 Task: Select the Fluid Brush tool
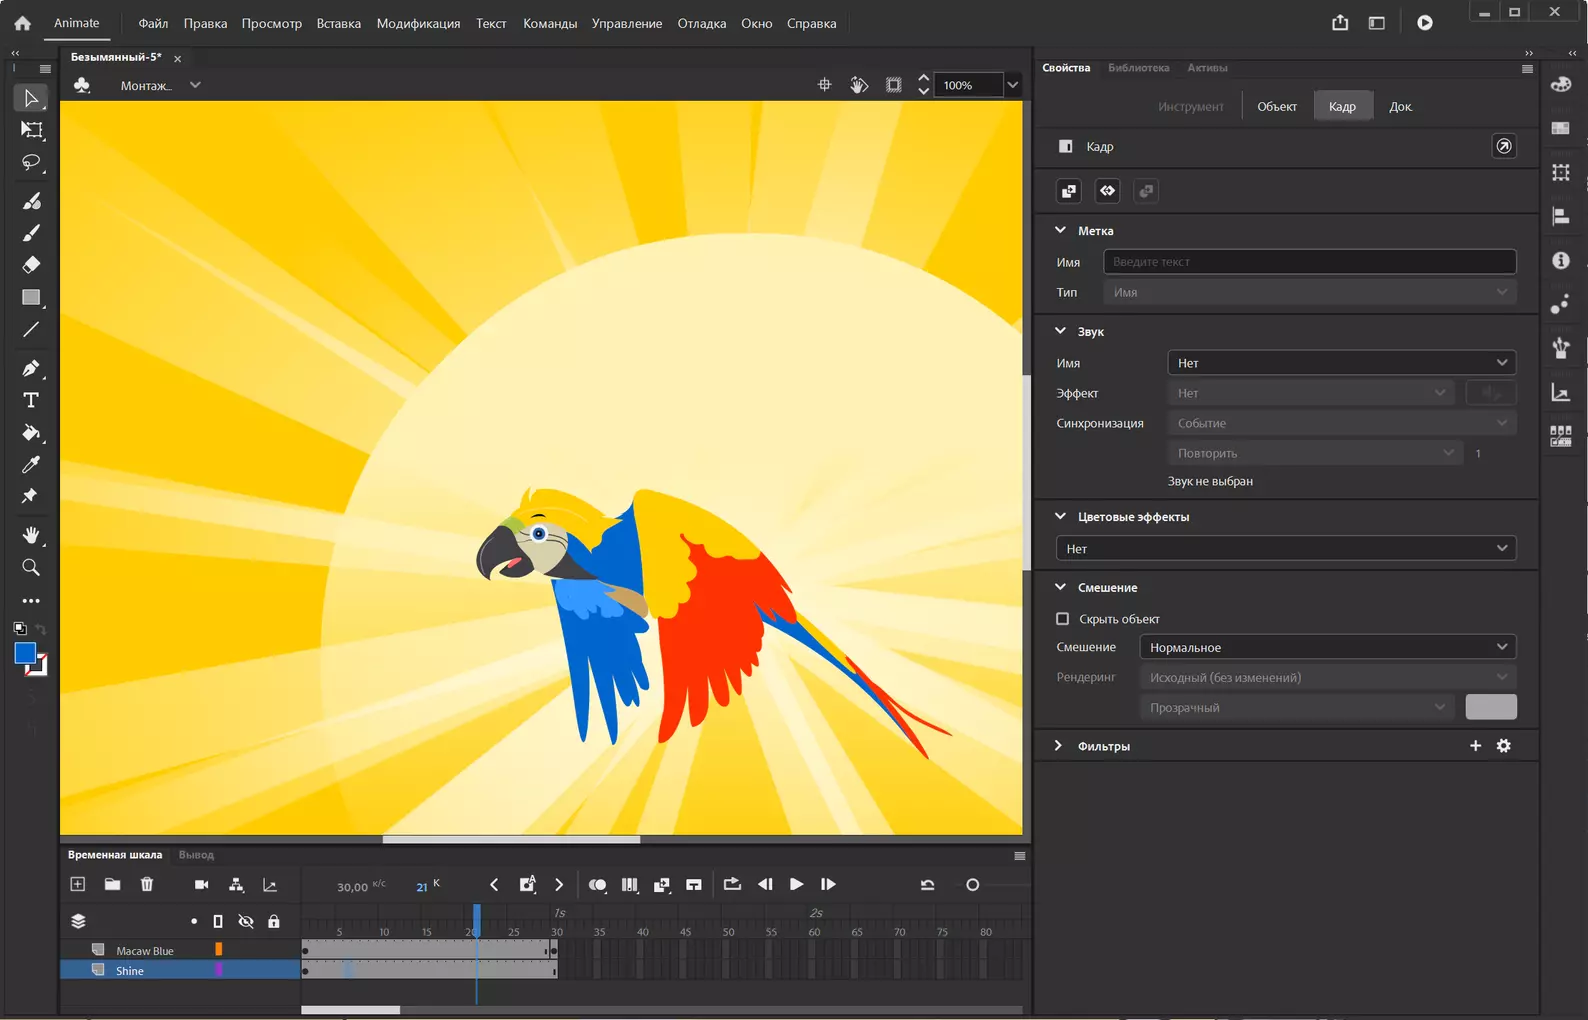click(x=31, y=201)
